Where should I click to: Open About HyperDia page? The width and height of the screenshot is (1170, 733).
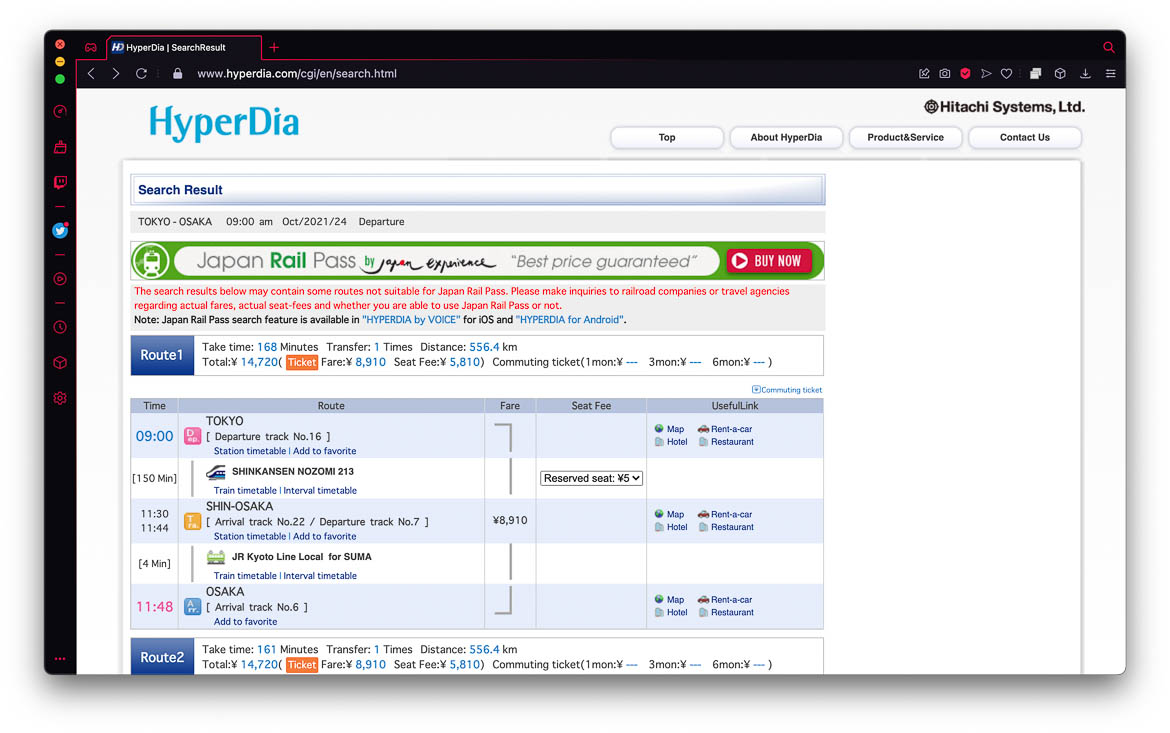[786, 137]
